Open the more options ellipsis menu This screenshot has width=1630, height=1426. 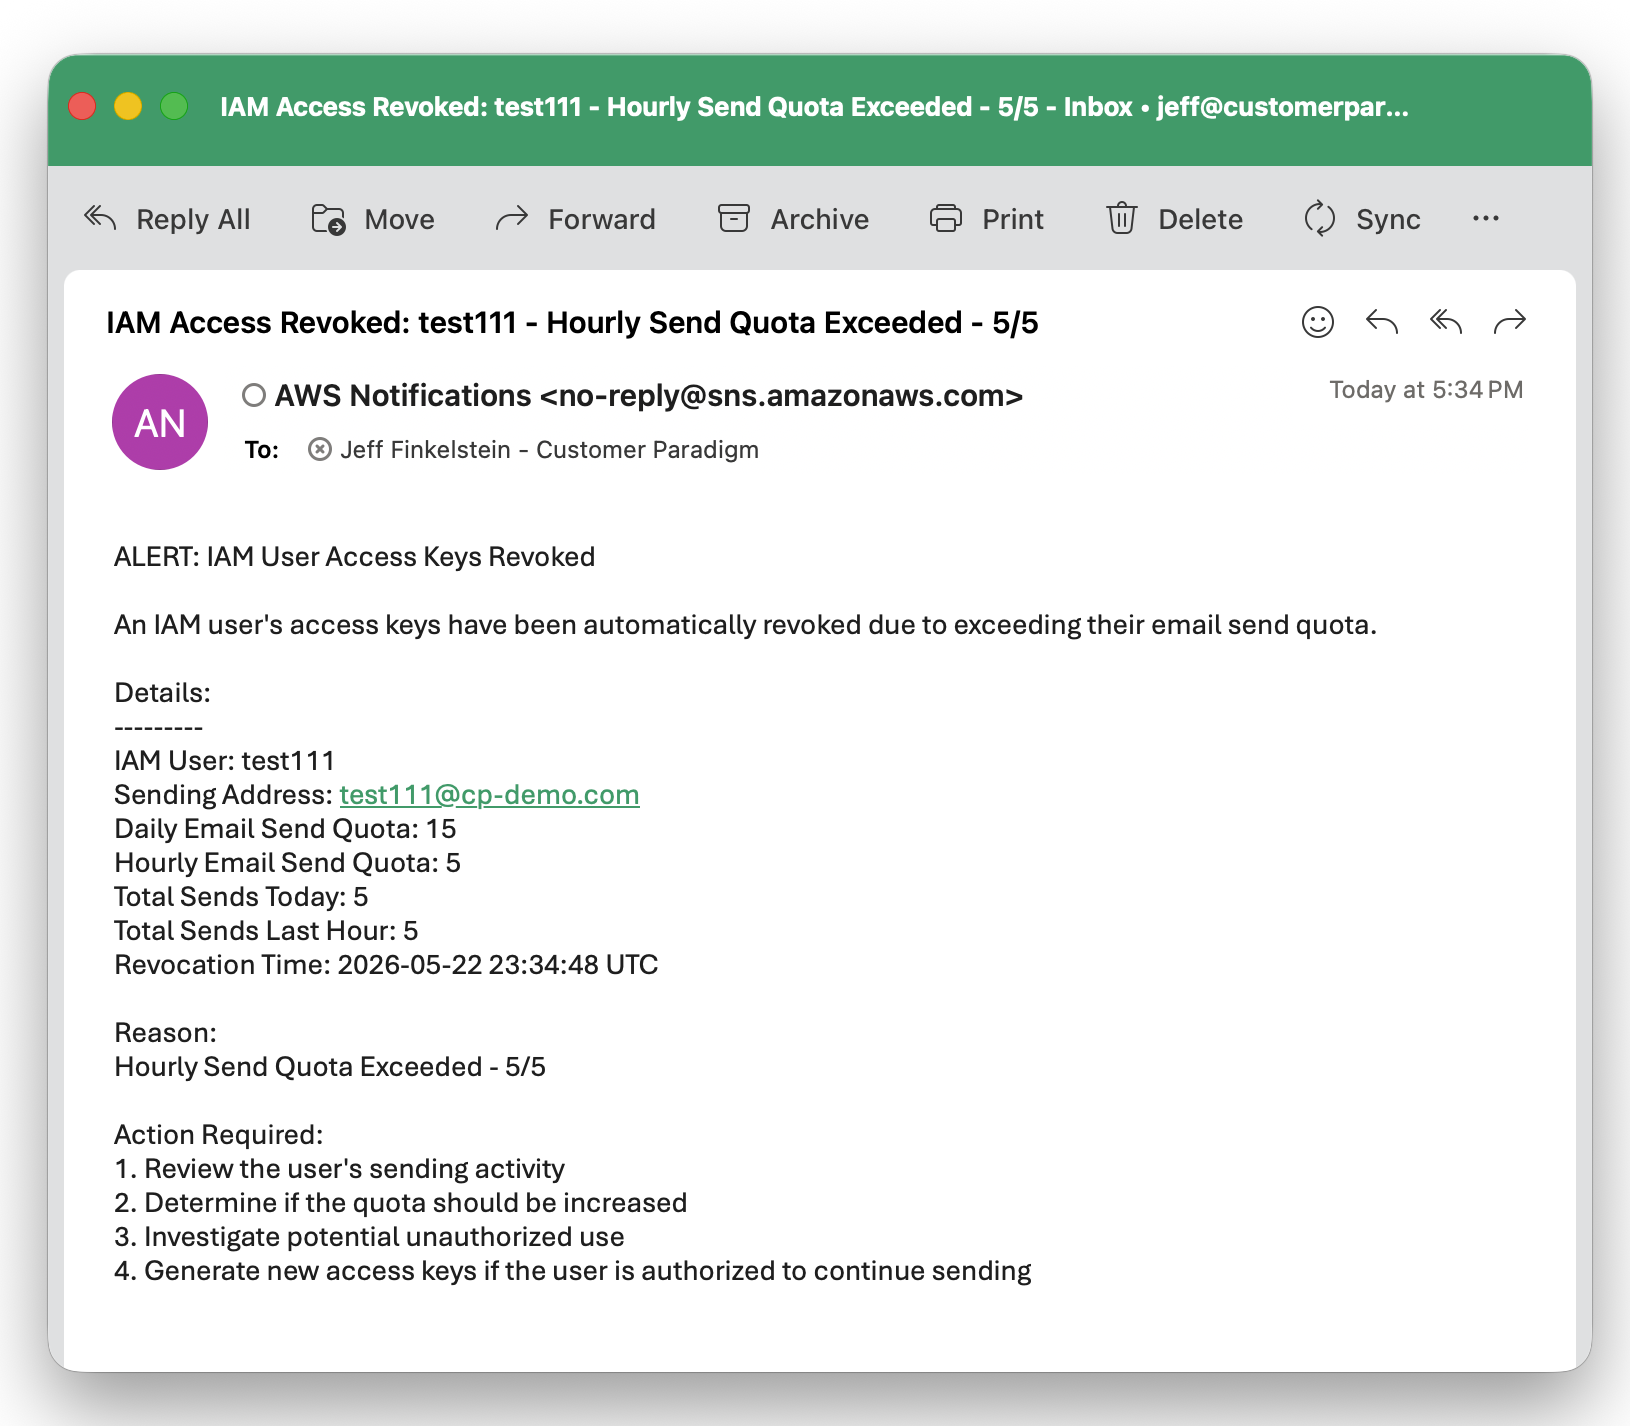coord(1486,219)
